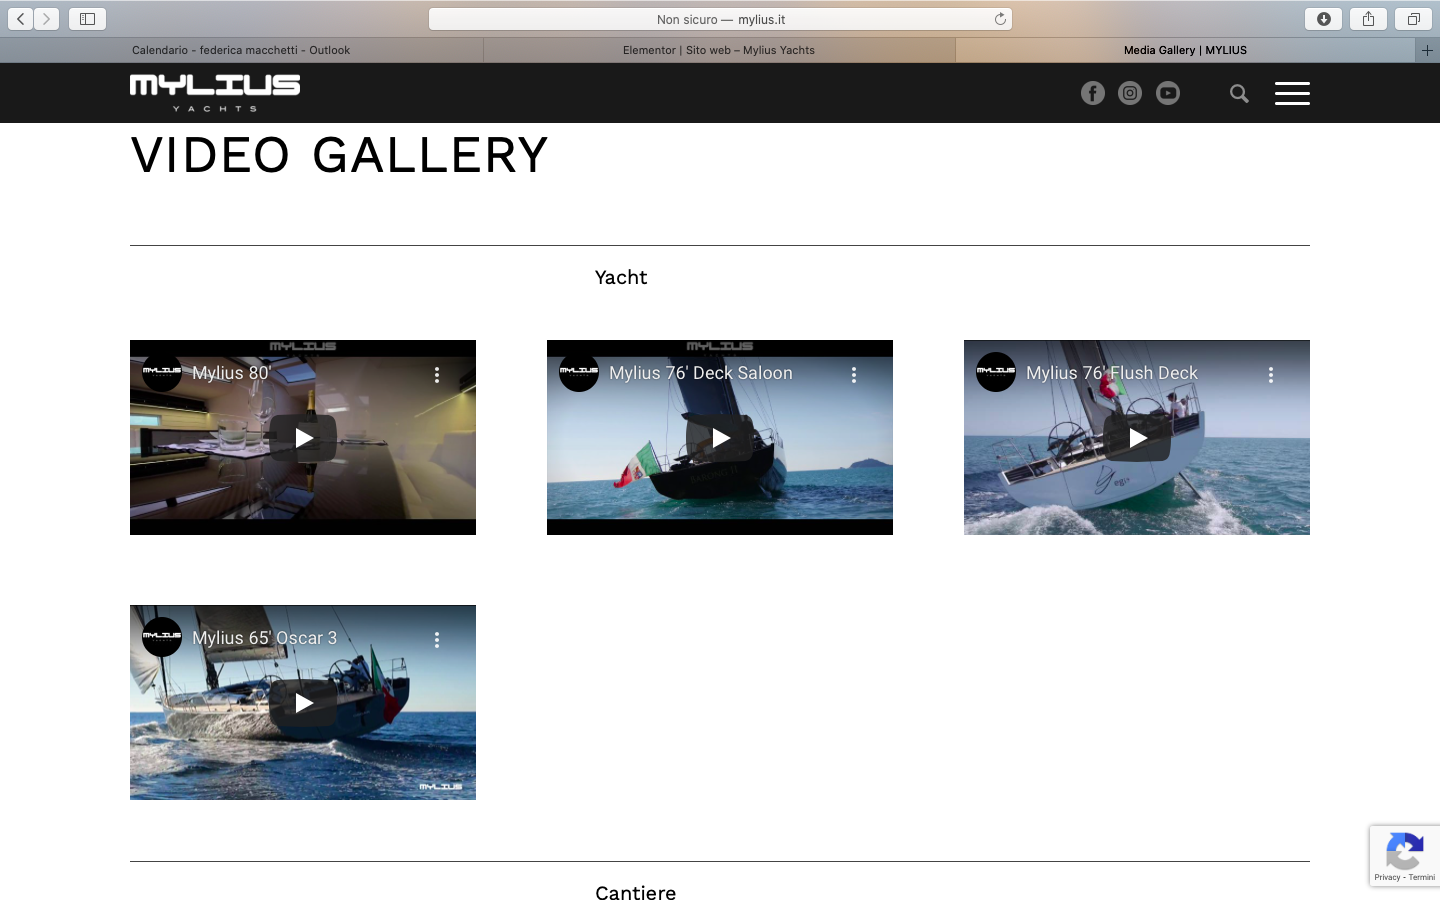Open the Safari share menu
Image resolution: width=1440 pixels, height=900 pixels.
pos(1368,19)
